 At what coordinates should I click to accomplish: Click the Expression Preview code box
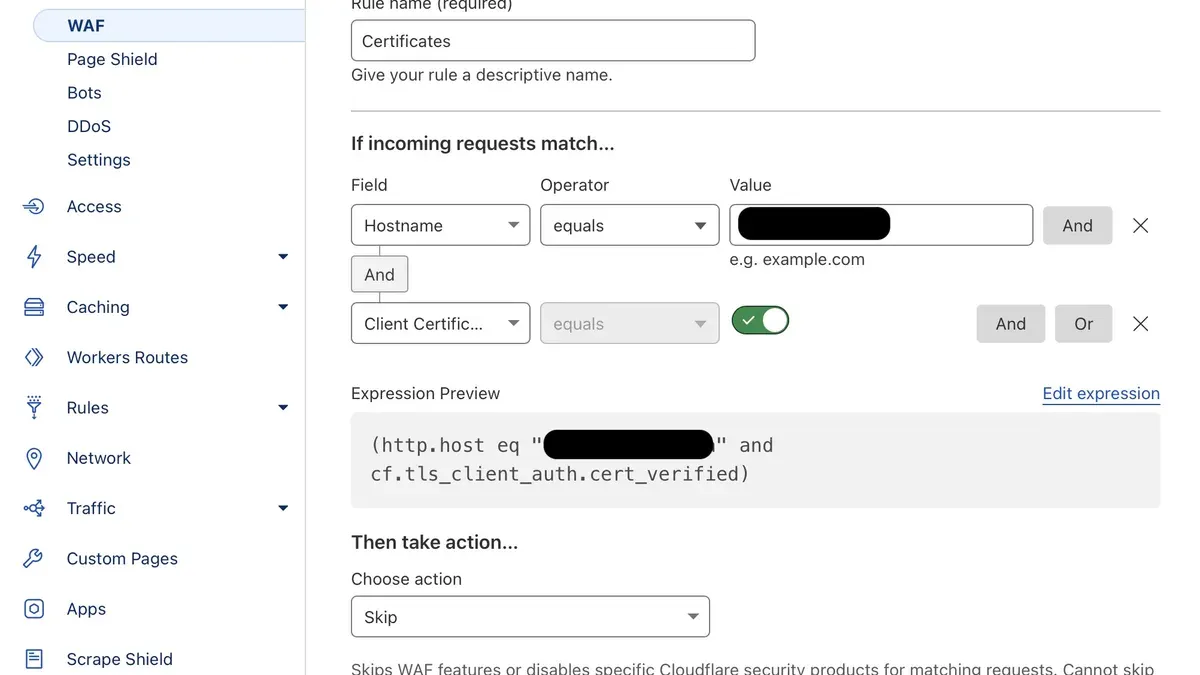[x=755, y=460]
